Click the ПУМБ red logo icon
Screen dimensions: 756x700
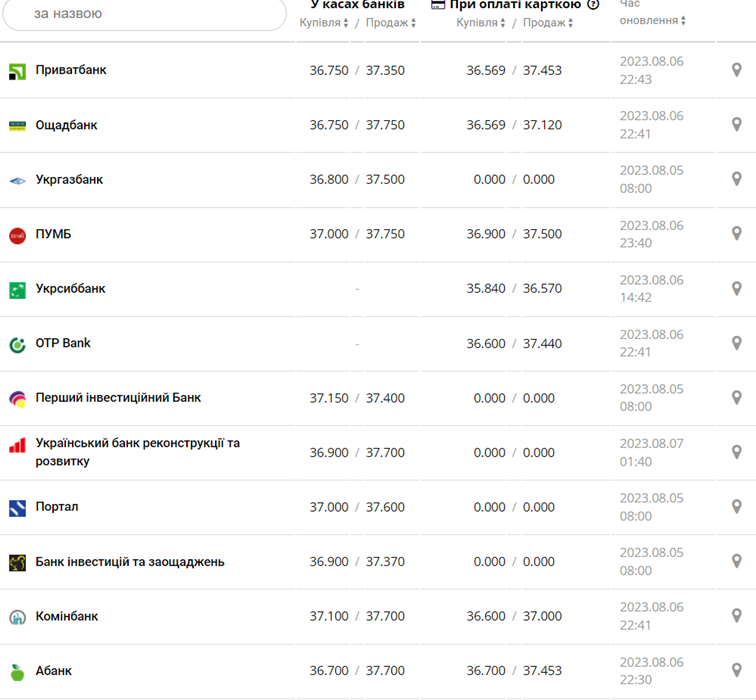pyautogui.click(x=17, y=235)
